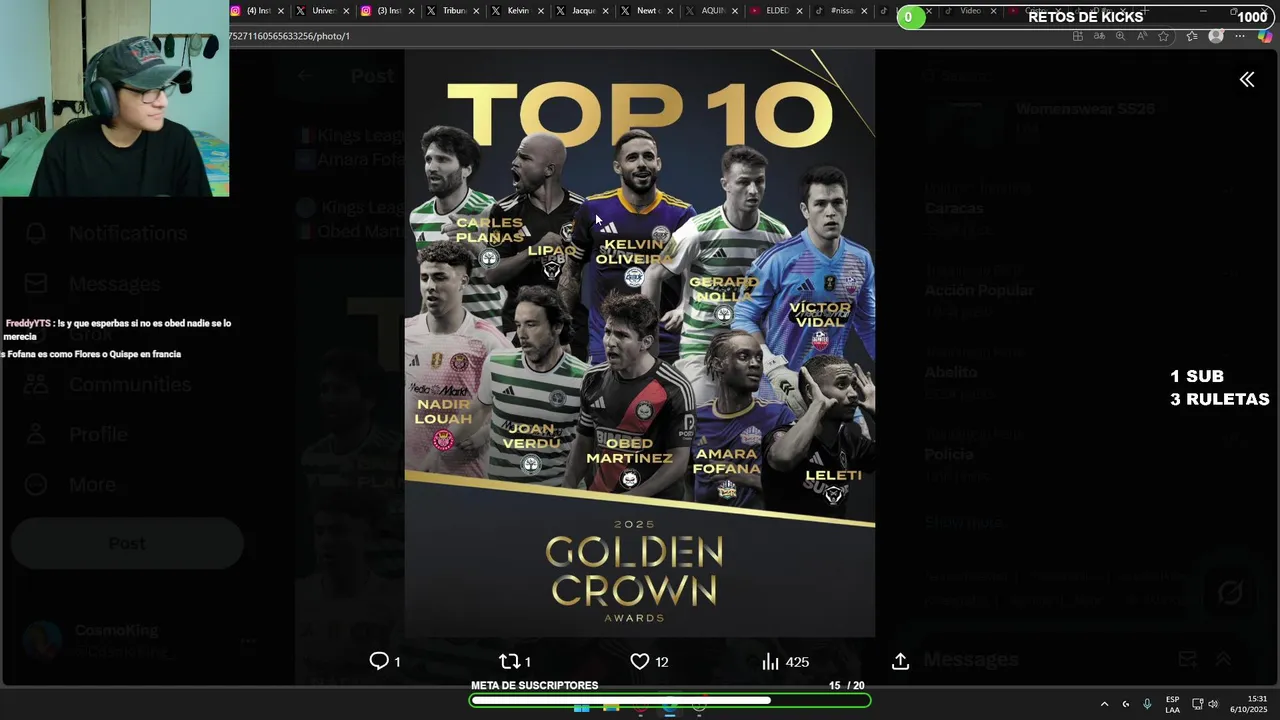
Task: Switch to the '(3) Inst' Instagram tab
Action: click(x=388, y=11)
